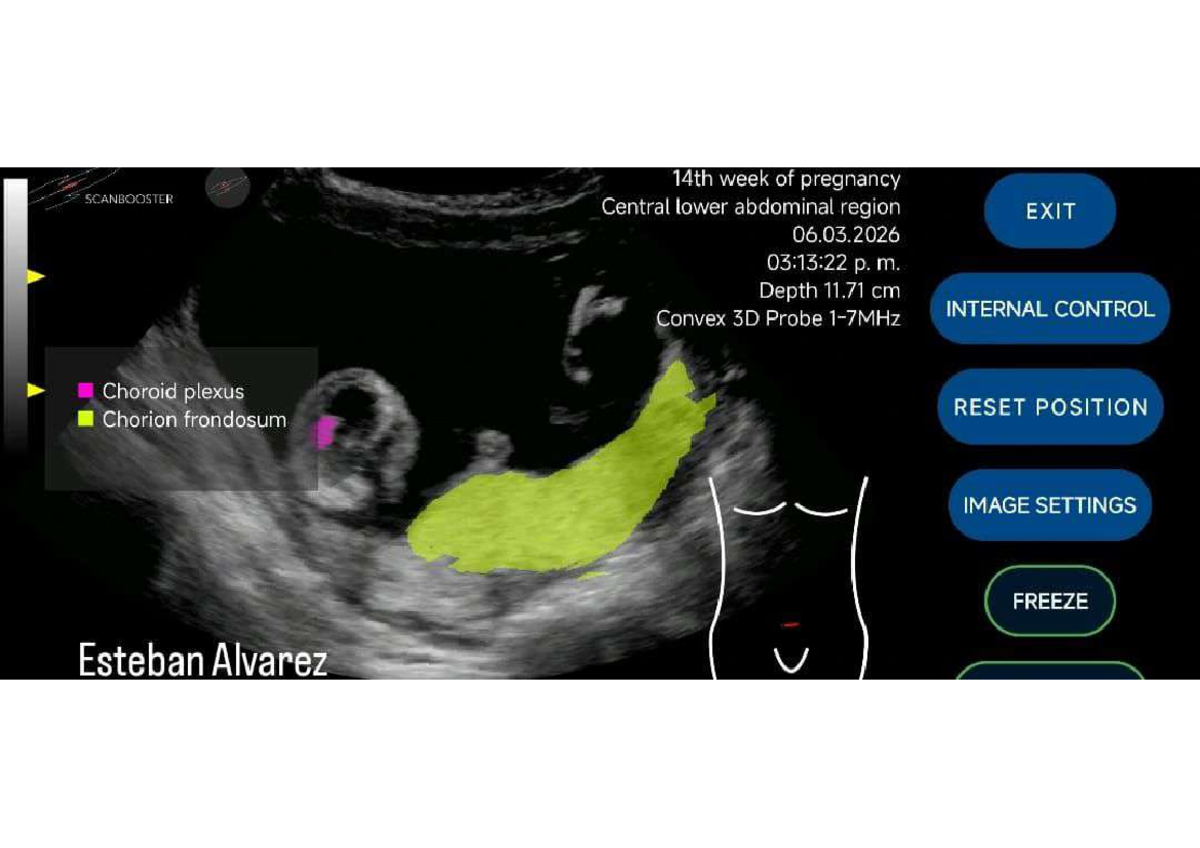
Task: Click magenta Choroid plexus legend swatch
Action: coord(85,391)
